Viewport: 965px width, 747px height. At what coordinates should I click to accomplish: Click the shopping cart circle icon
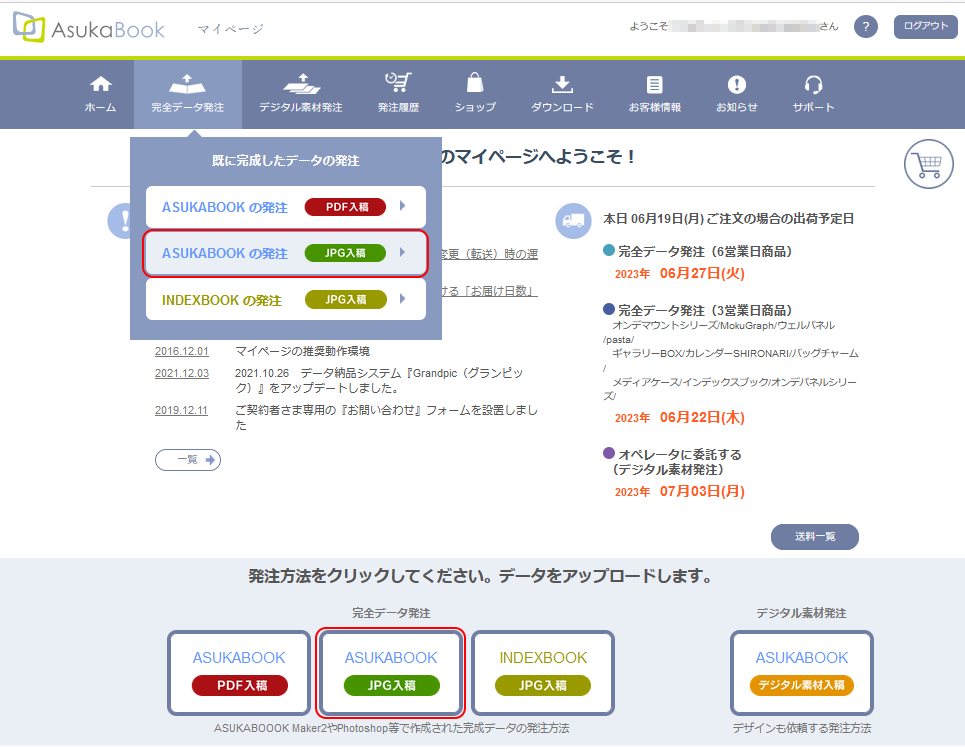point(928,165)
